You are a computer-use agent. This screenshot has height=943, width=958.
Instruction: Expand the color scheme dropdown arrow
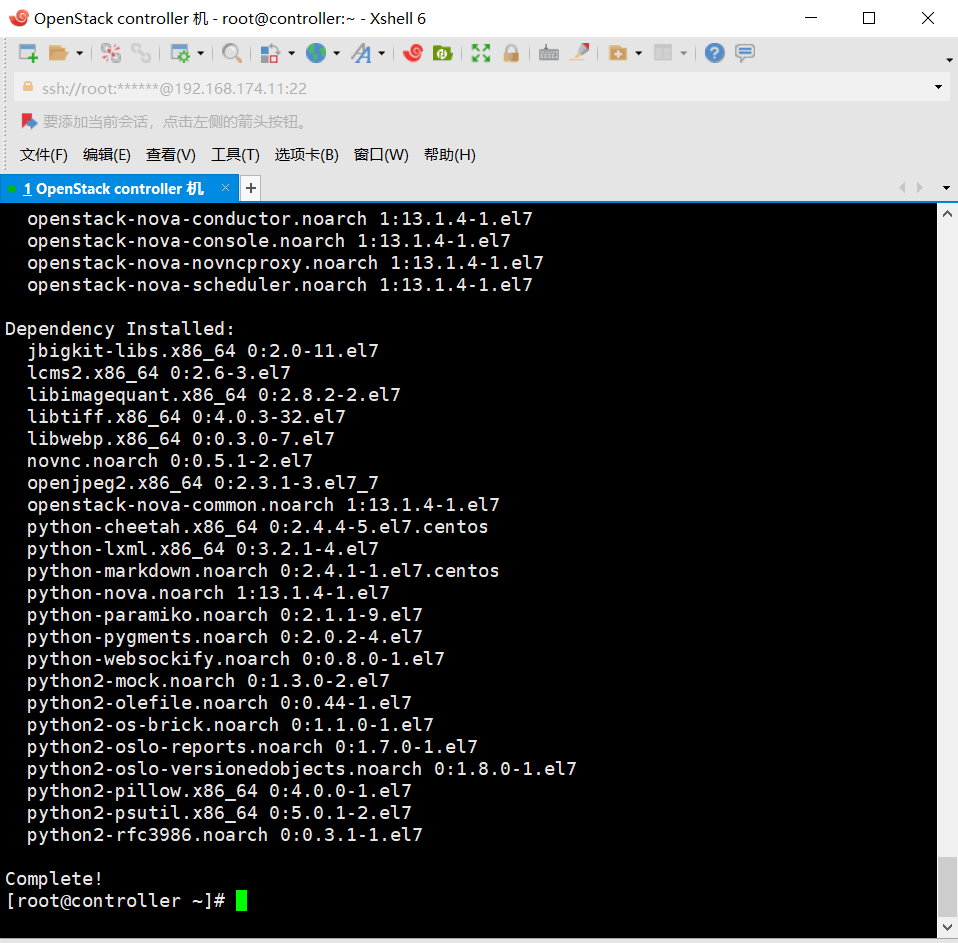tap(291, 54)
